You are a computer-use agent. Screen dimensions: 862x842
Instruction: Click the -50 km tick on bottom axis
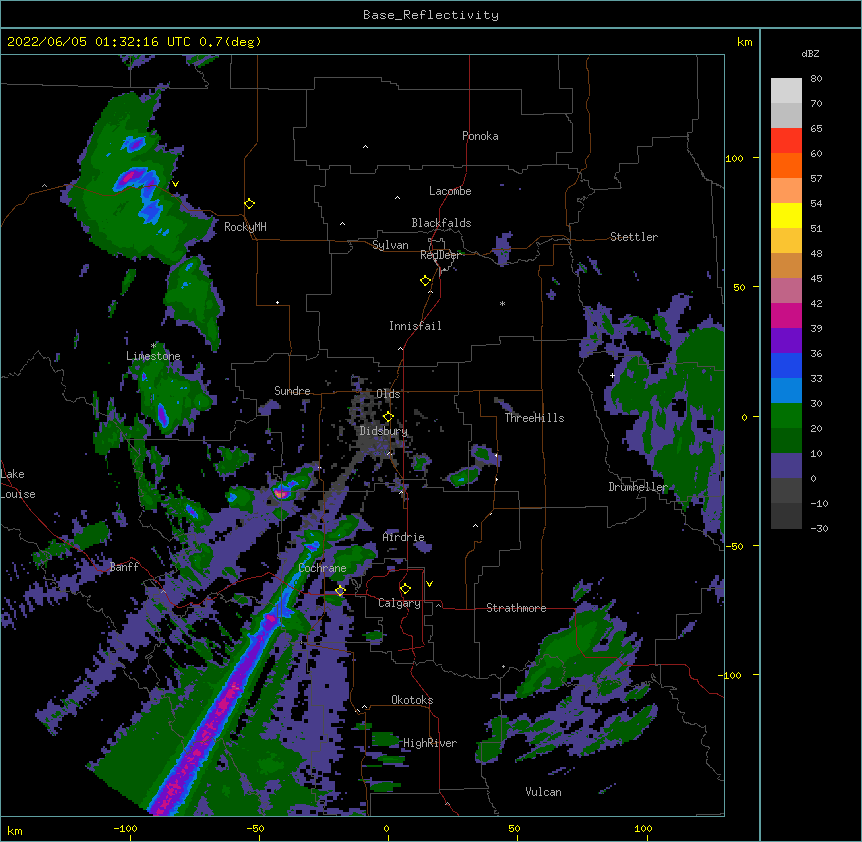pos(255,828)
